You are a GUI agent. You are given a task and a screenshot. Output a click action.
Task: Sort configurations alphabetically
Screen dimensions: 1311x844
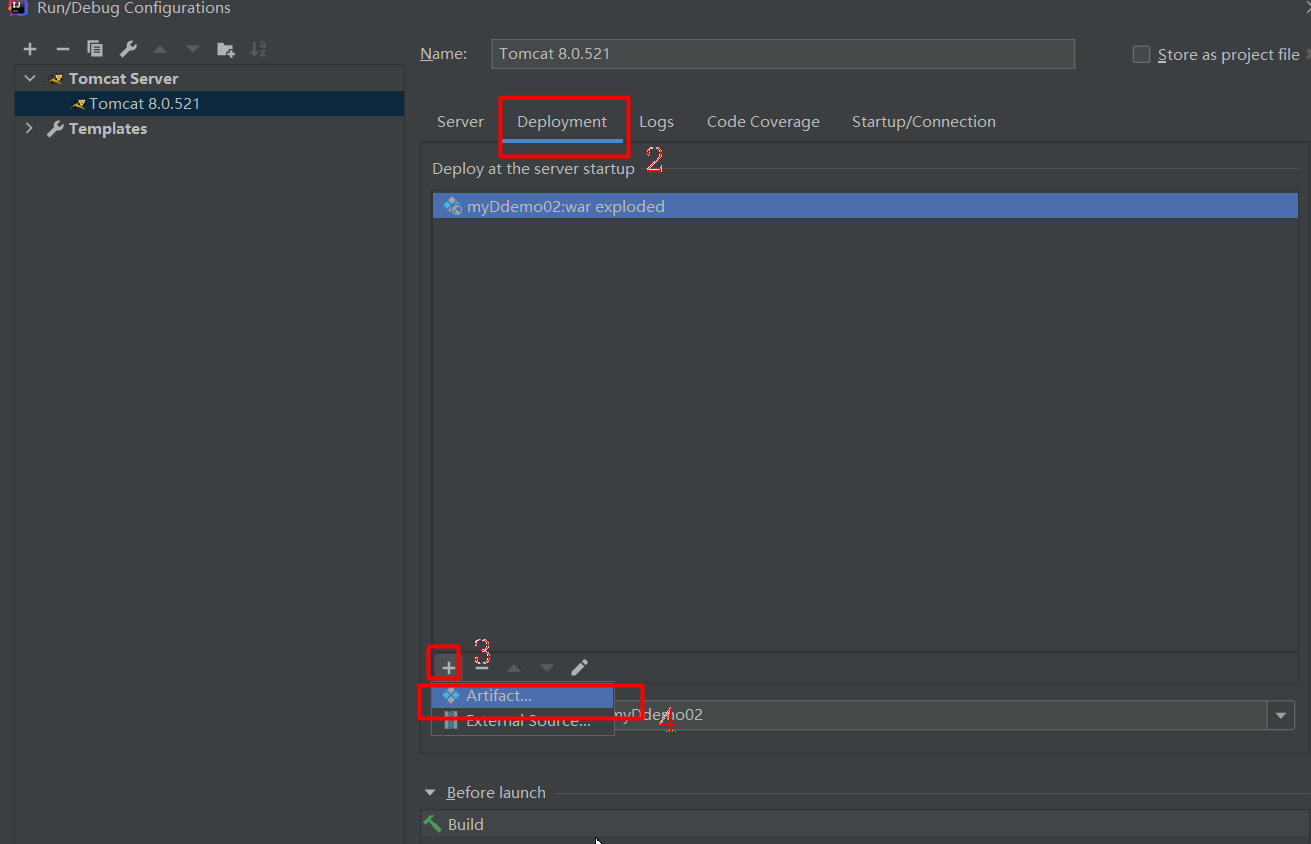click(258, 49)
